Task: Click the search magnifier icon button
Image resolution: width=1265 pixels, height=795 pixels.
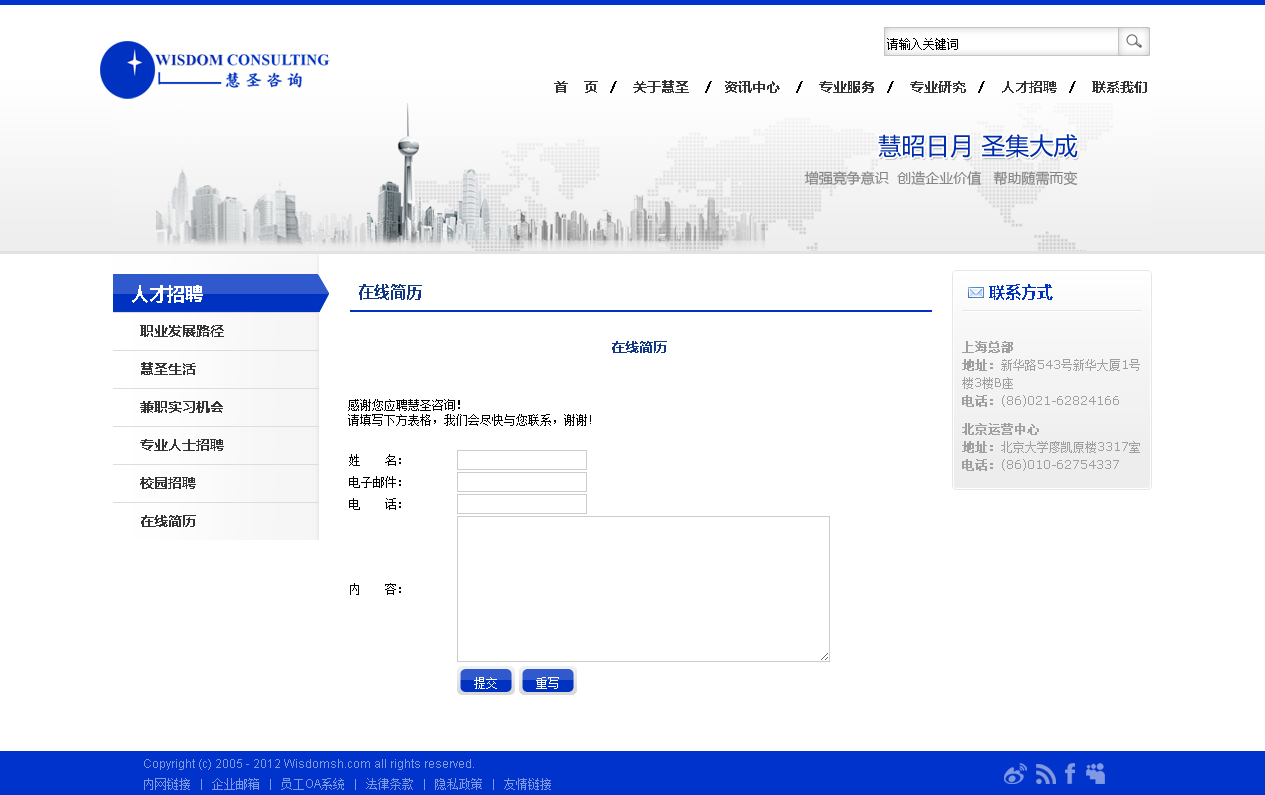Action: pyautogui.click(x=1133, y=42)
